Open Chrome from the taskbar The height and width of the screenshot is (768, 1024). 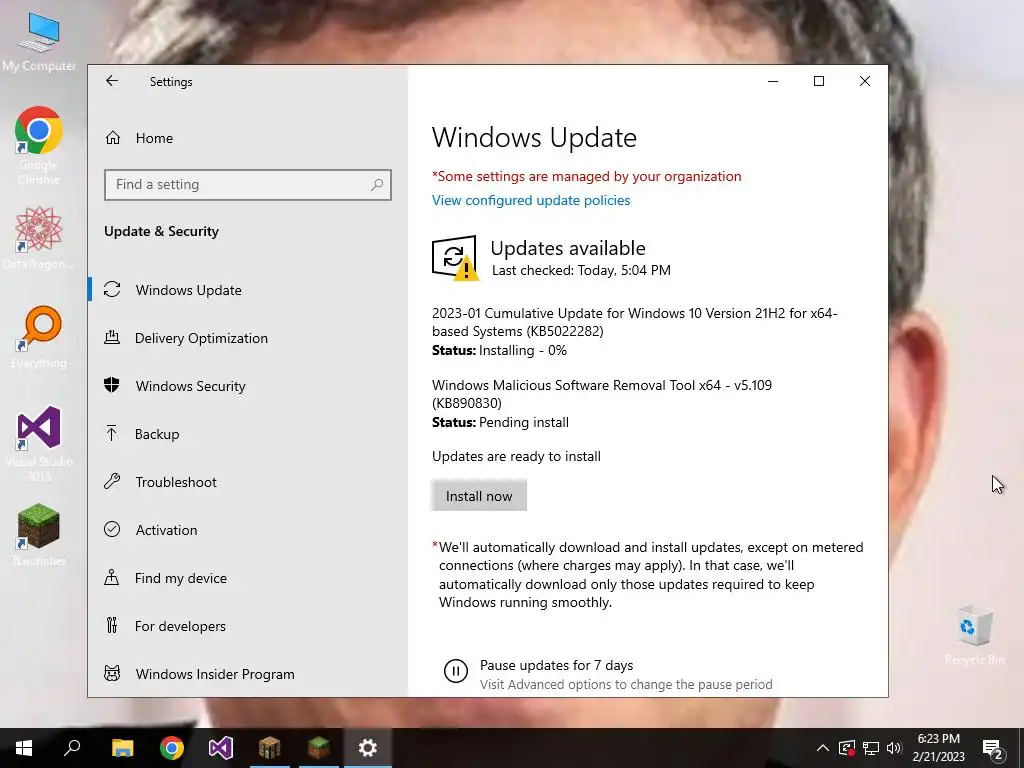(x=172, y=748)
